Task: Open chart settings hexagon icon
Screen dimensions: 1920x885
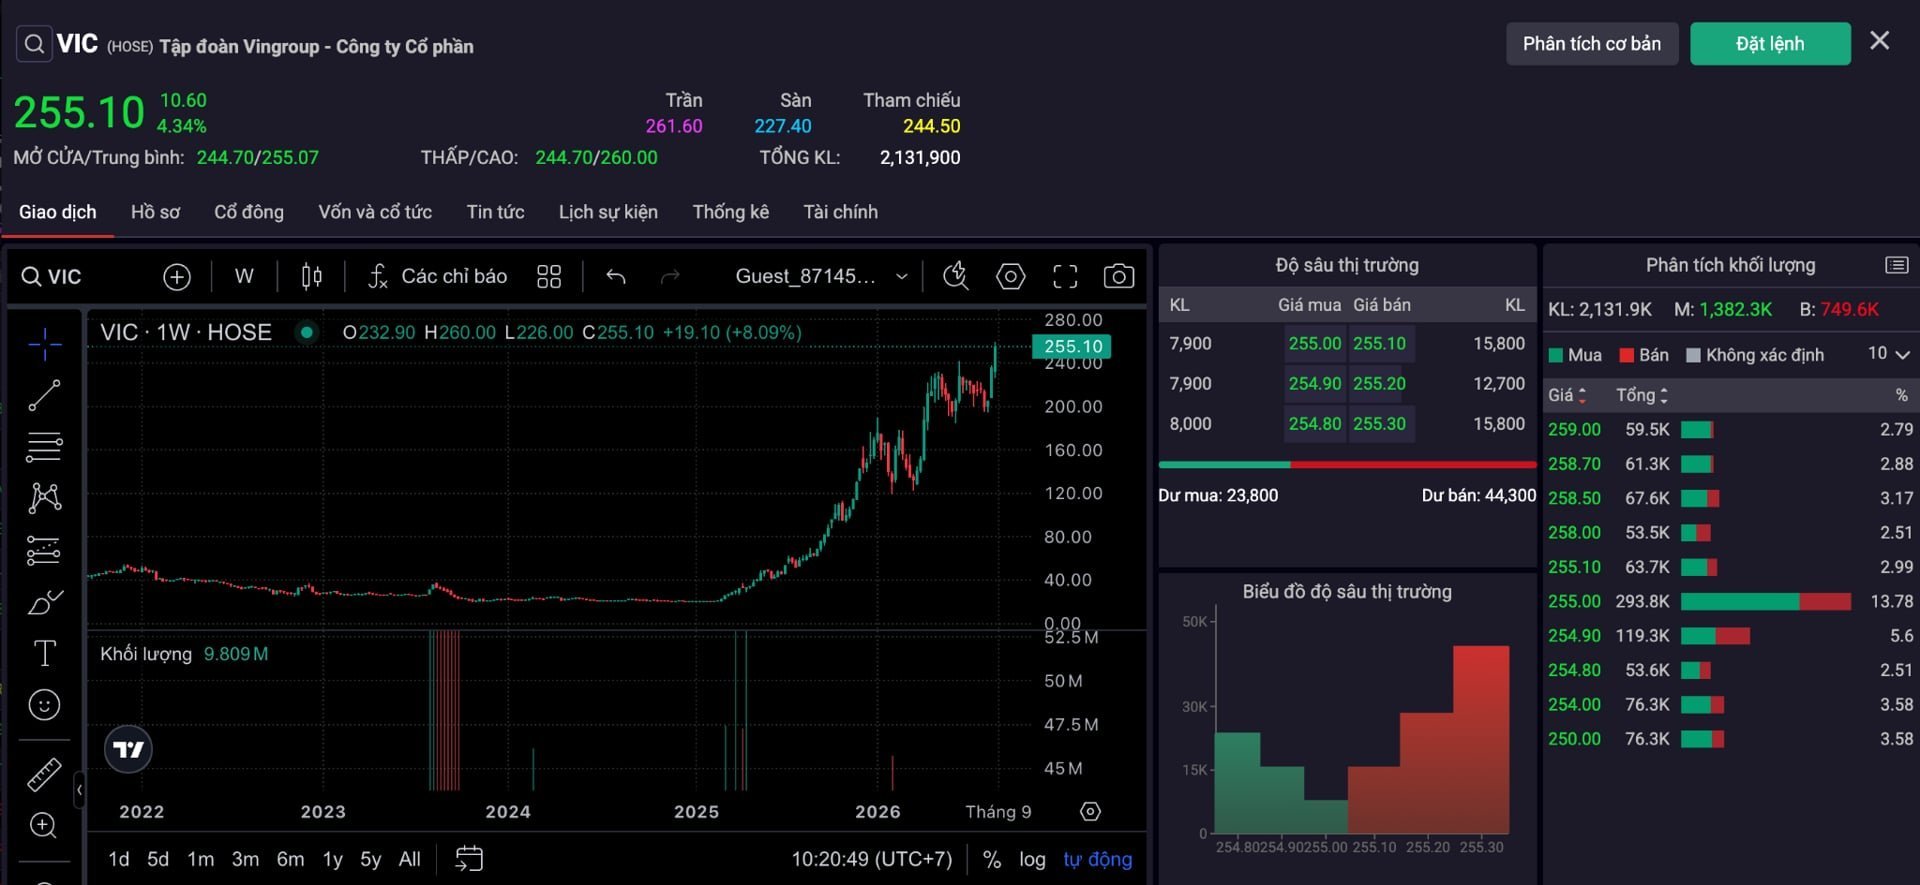Action: [1011, 277]
